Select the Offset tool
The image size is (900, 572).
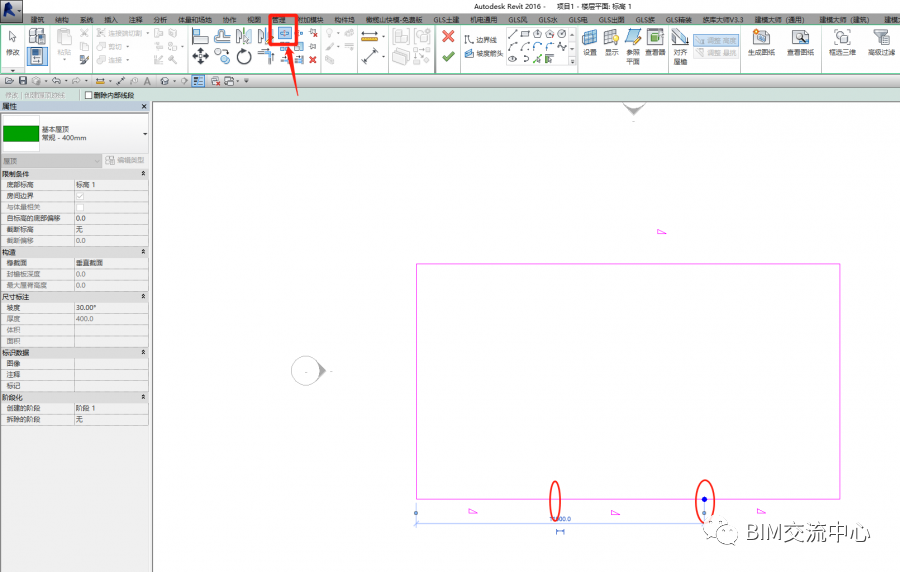tap(222, 37)
